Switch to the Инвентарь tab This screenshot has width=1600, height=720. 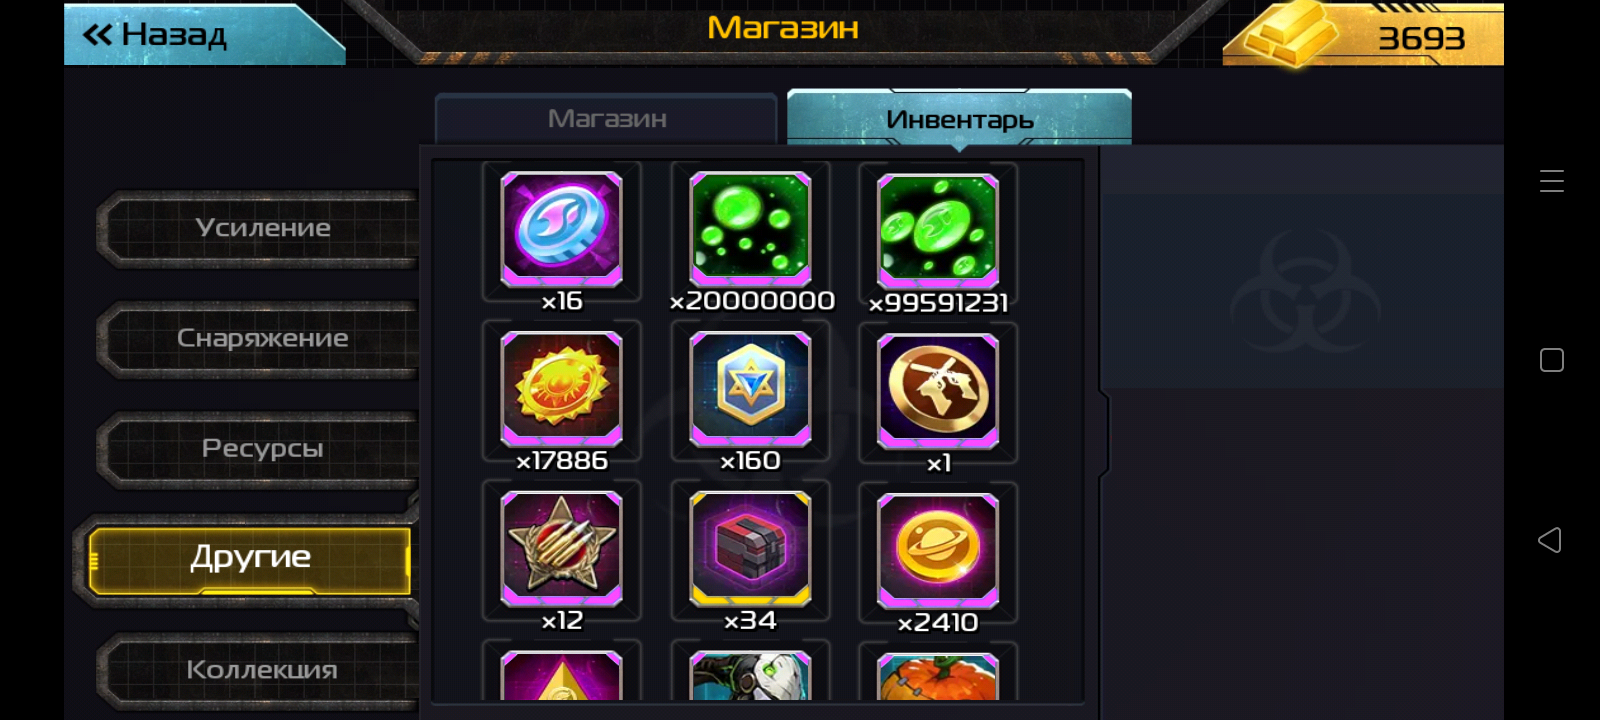click(x=959, y=119)
